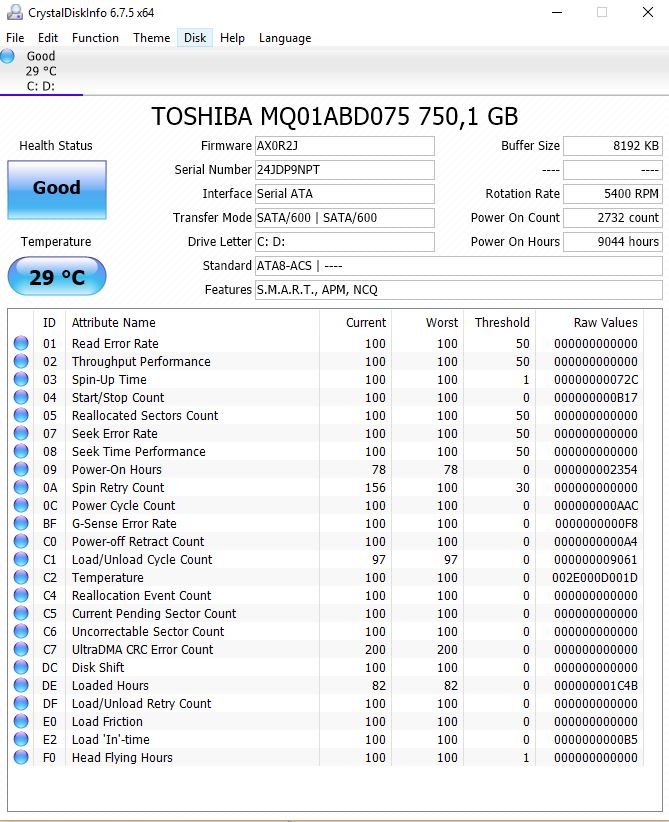
Task: Select raw value 002E000D001D
Action: coord(595,578)
